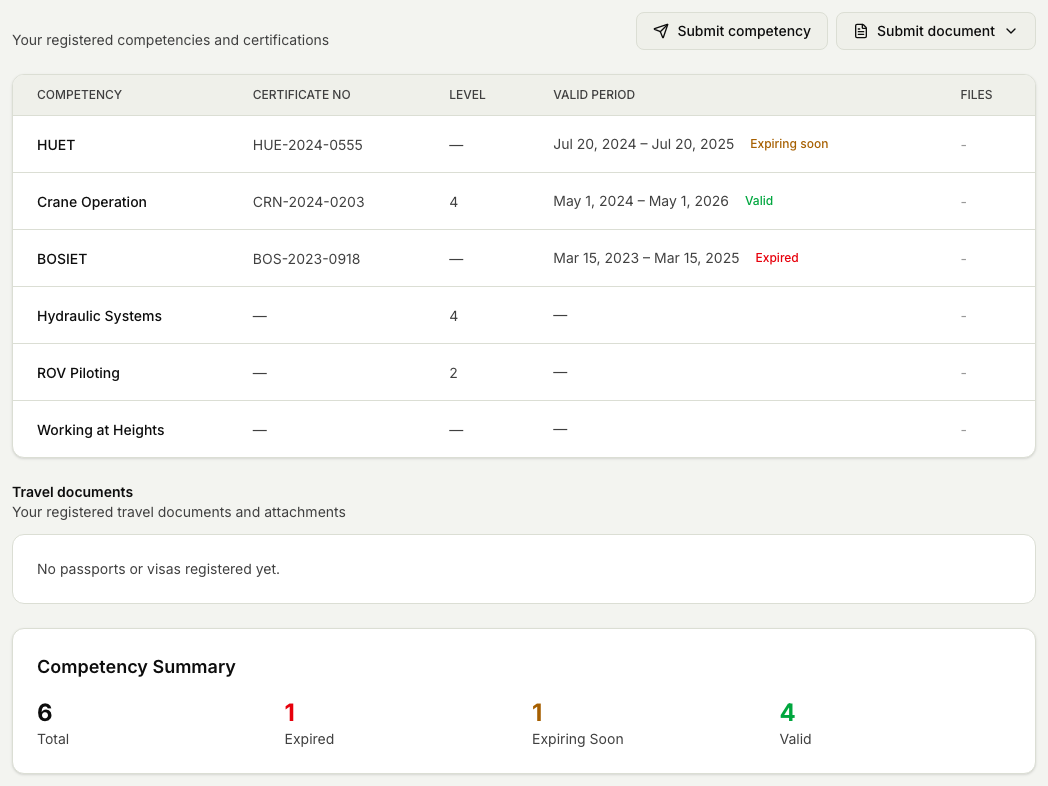Click the registered competencies subtitle text
1048x786 pixels.
pos(170,40)
